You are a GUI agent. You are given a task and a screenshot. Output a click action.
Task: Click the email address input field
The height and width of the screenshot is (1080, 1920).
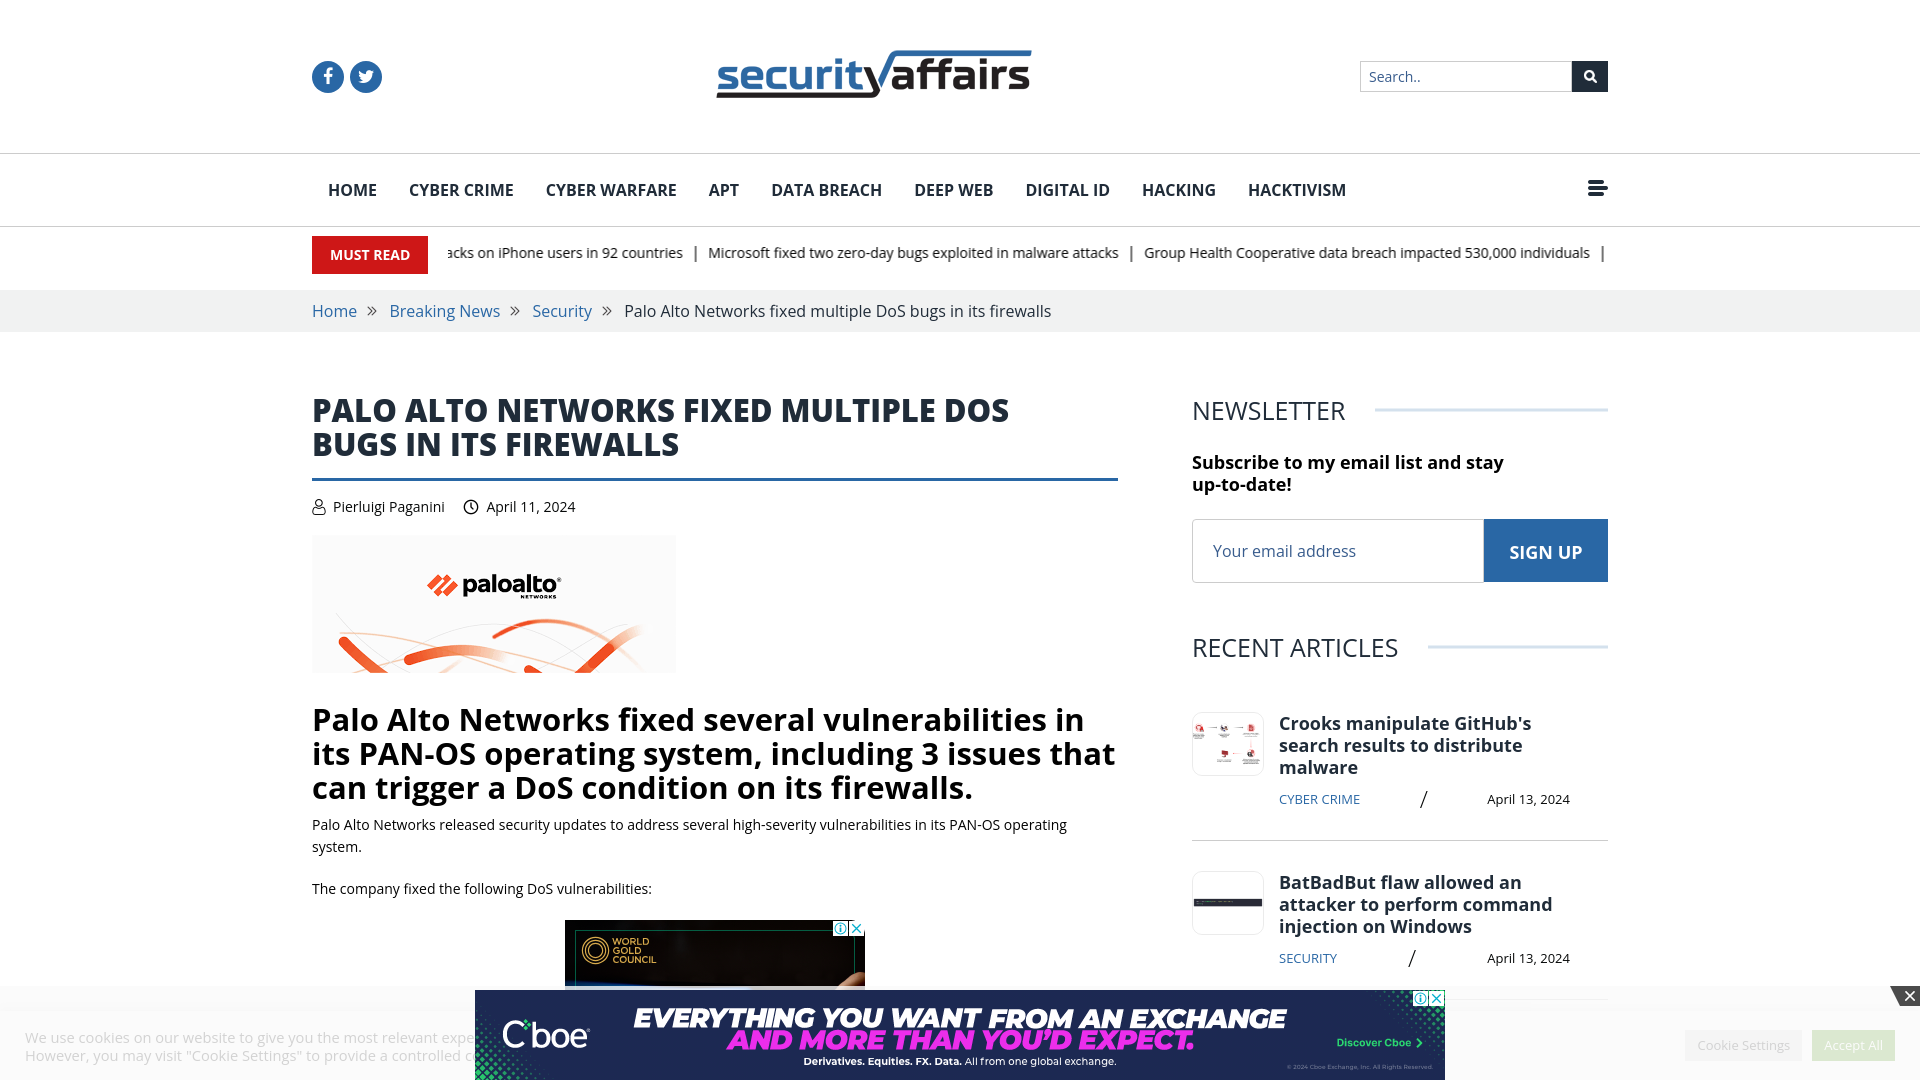point(1337,550)
